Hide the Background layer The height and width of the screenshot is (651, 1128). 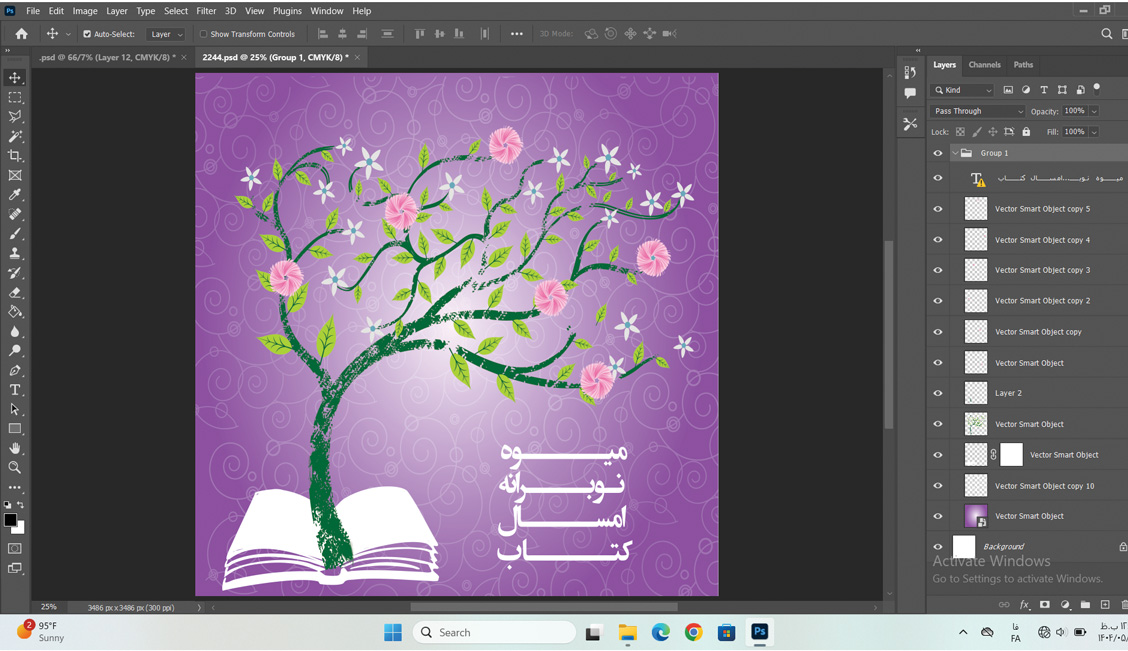(x=937, y=547)
